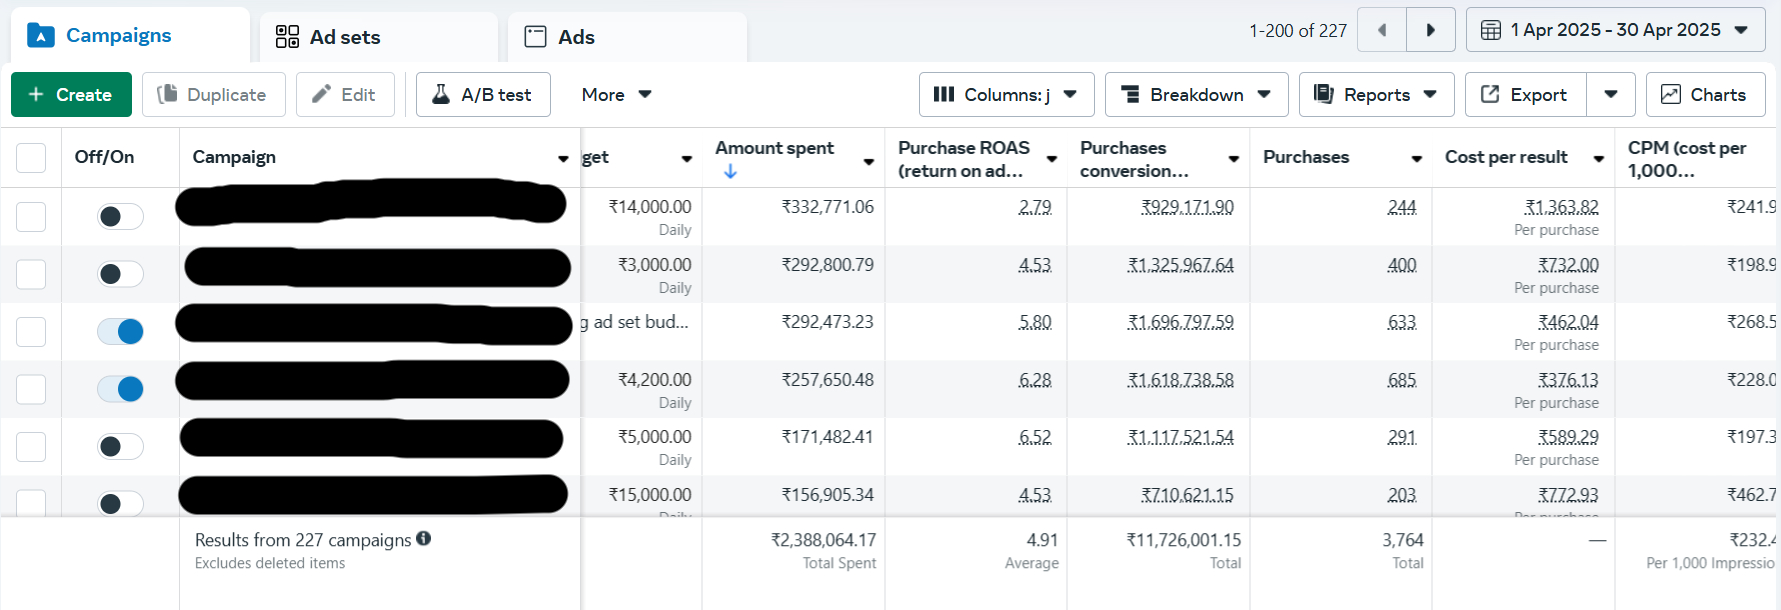Viewport: 1781px width, 610px height.
Task: Open the Columns dropdown
Action: click(1006, 94)
